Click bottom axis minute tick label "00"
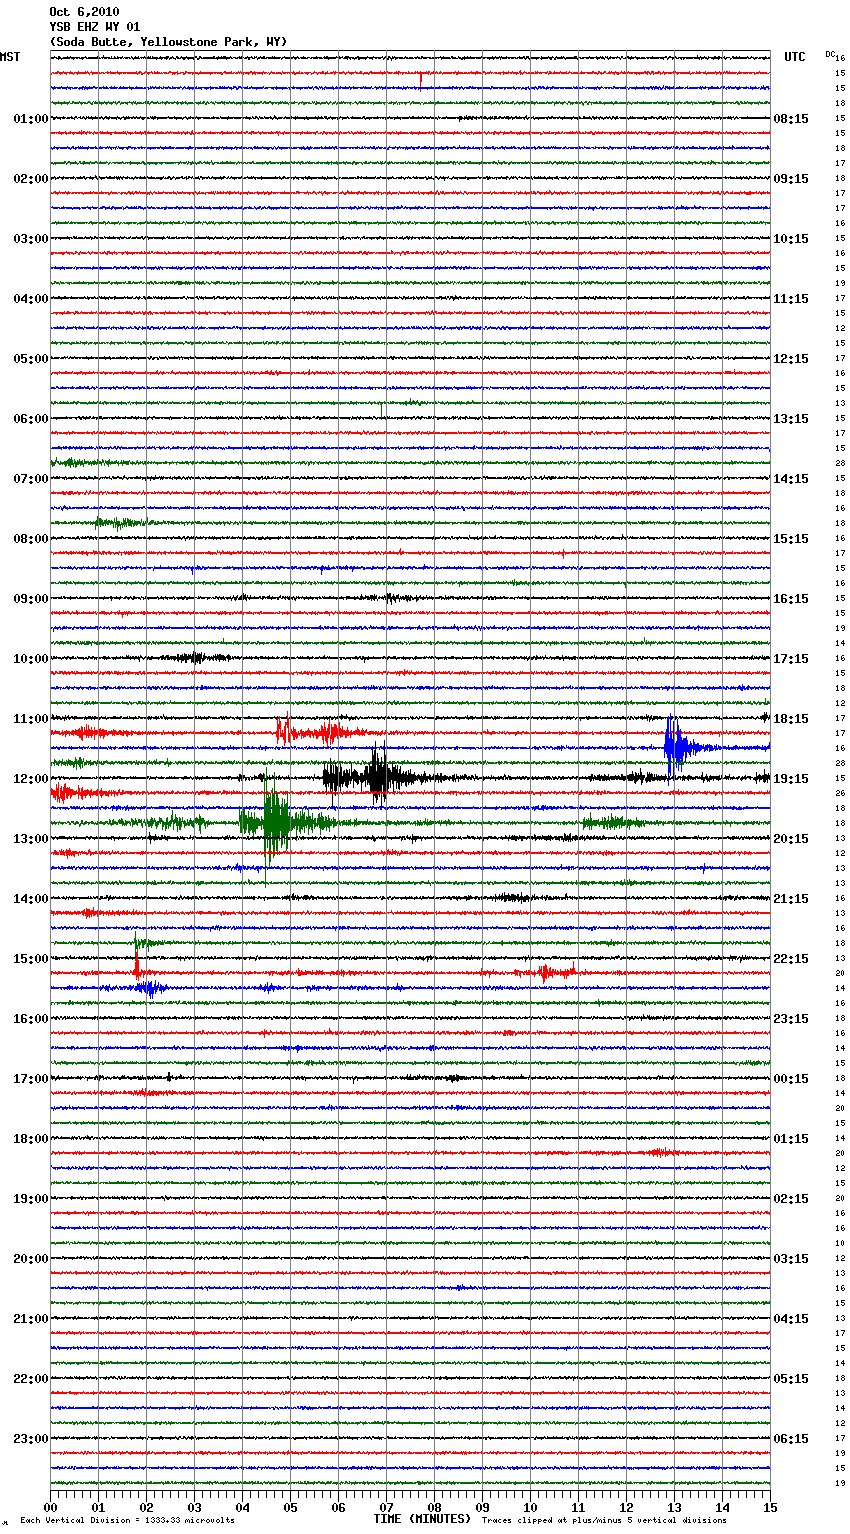The width and height of the screenshot is (850, 1534). point(51,1507)
